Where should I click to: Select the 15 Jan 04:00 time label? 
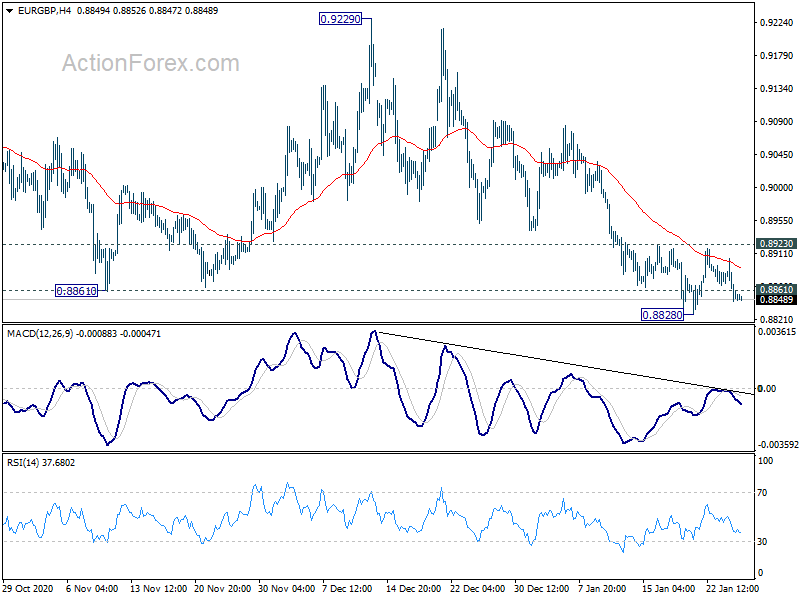(x=668, y=589)
